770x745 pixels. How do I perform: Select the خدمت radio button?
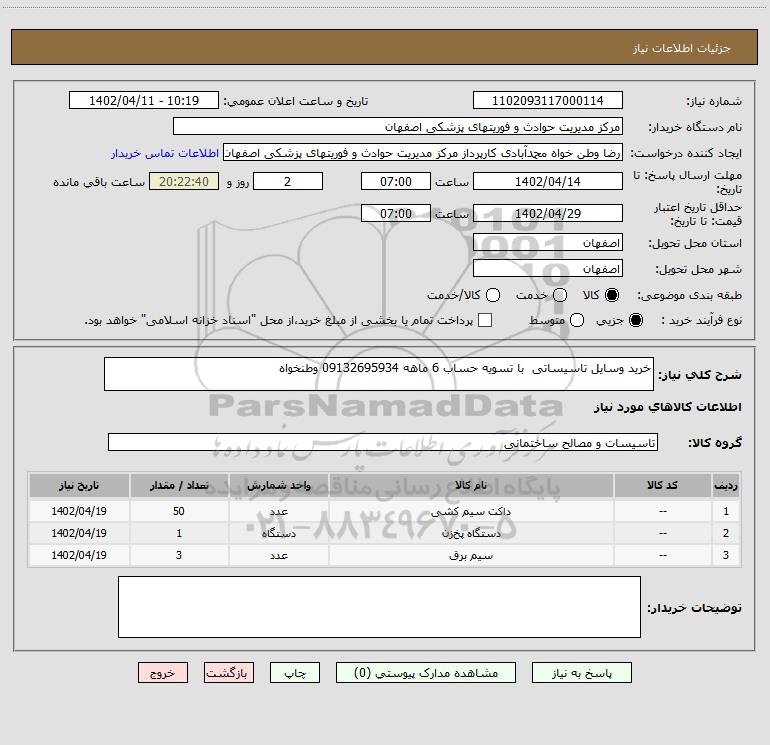(560, 295)
